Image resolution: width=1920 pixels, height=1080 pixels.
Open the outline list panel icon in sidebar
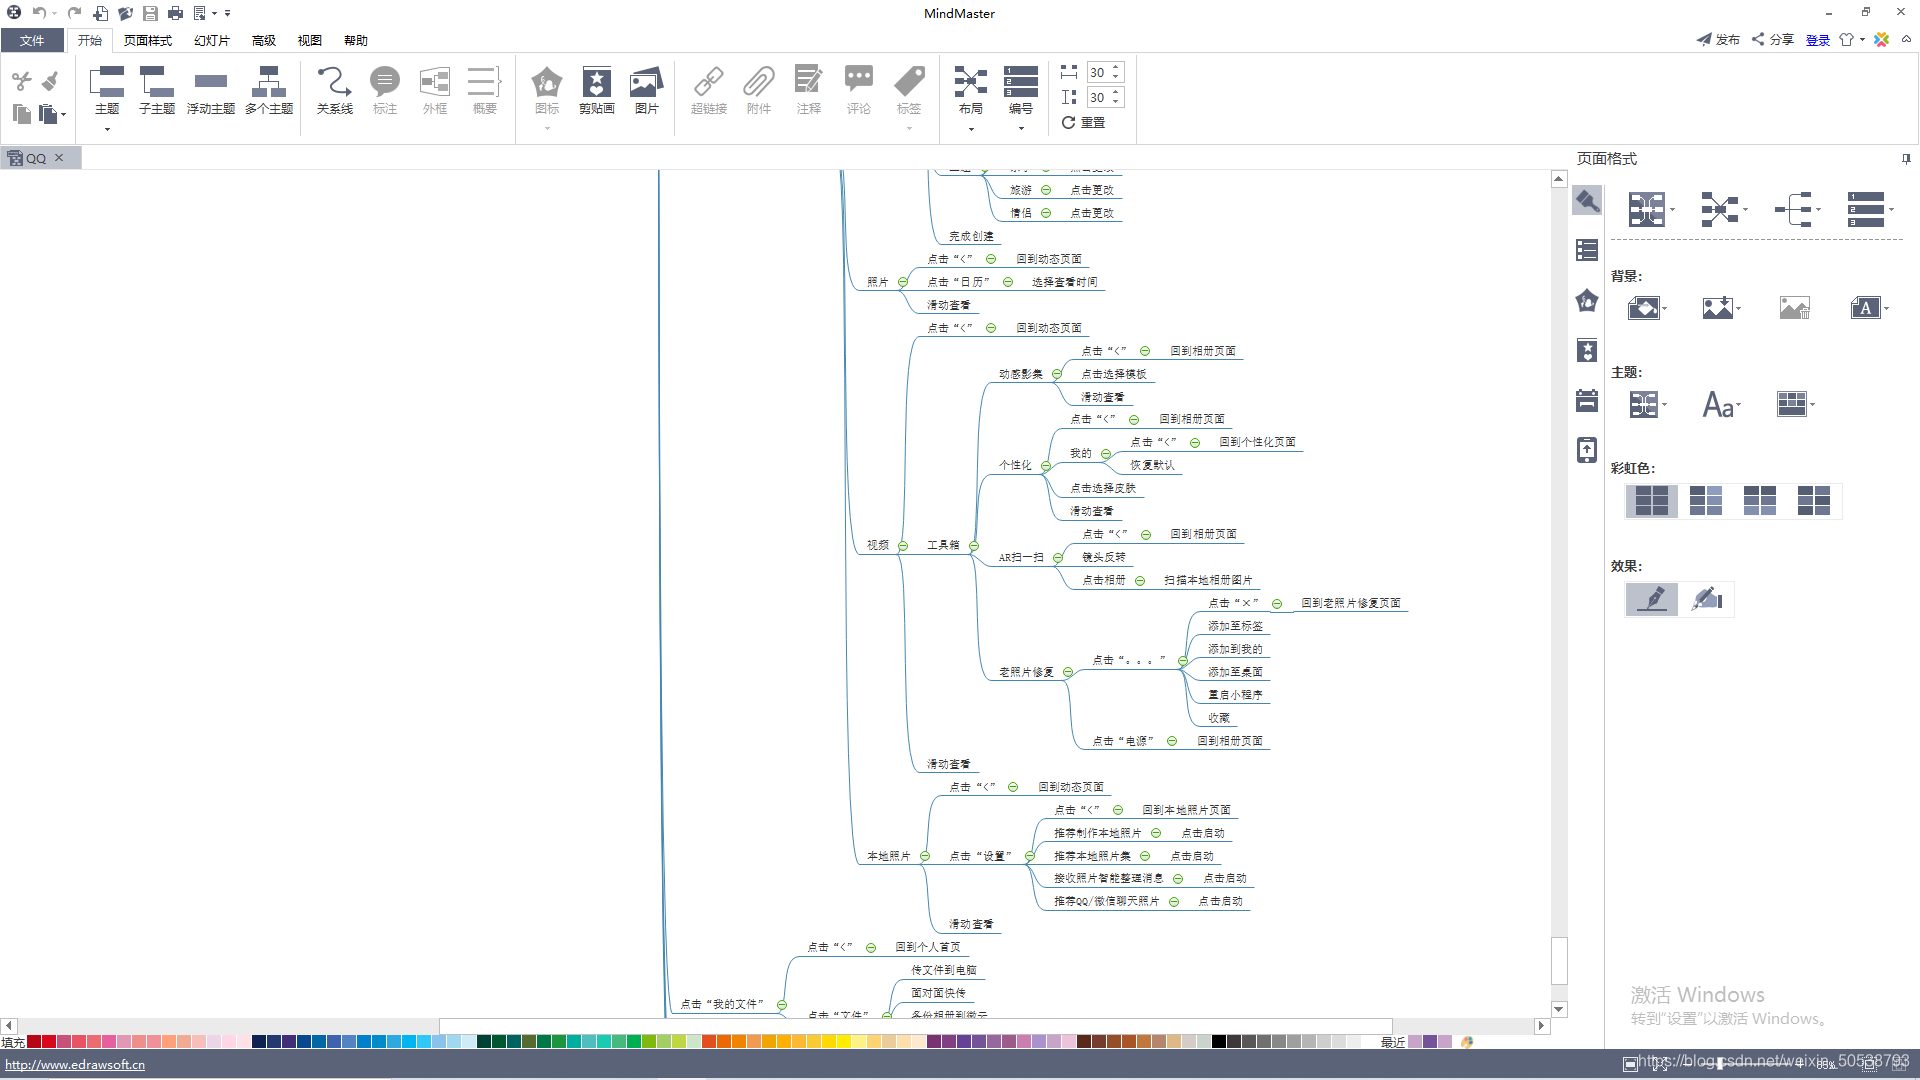click(x=1587, y=250)
